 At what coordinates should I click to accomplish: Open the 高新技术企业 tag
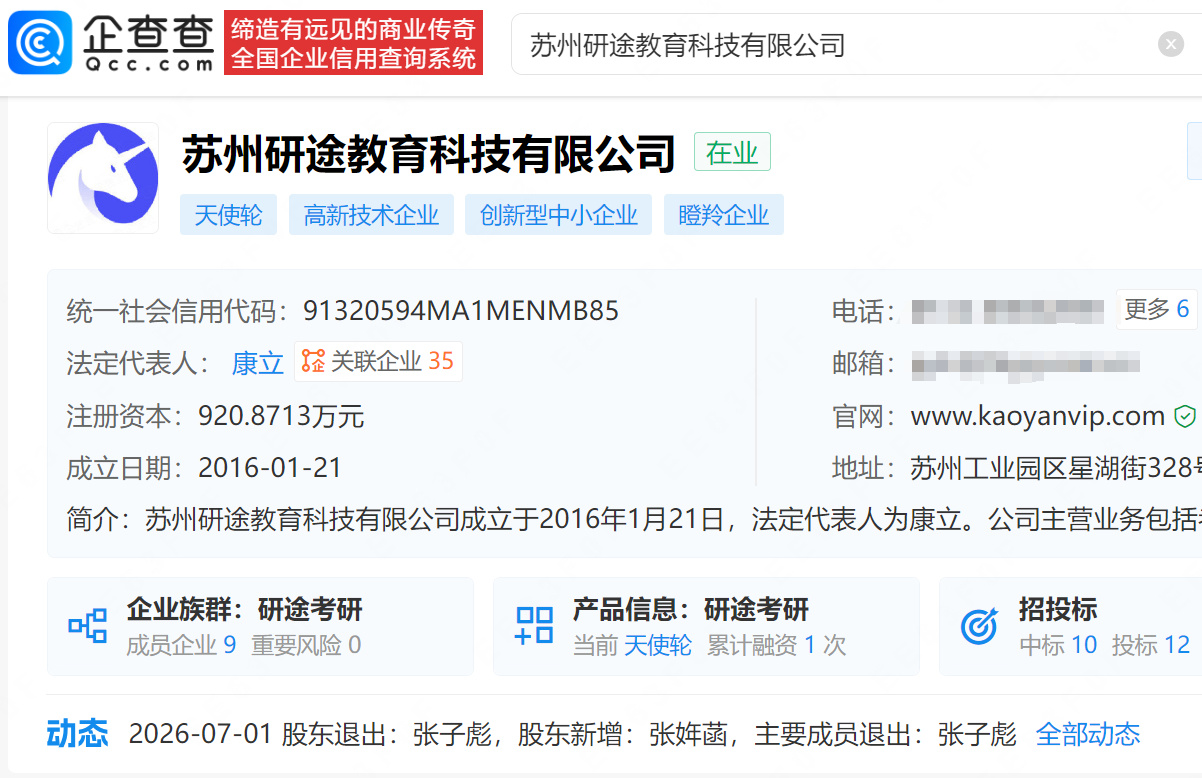(371, 215)
